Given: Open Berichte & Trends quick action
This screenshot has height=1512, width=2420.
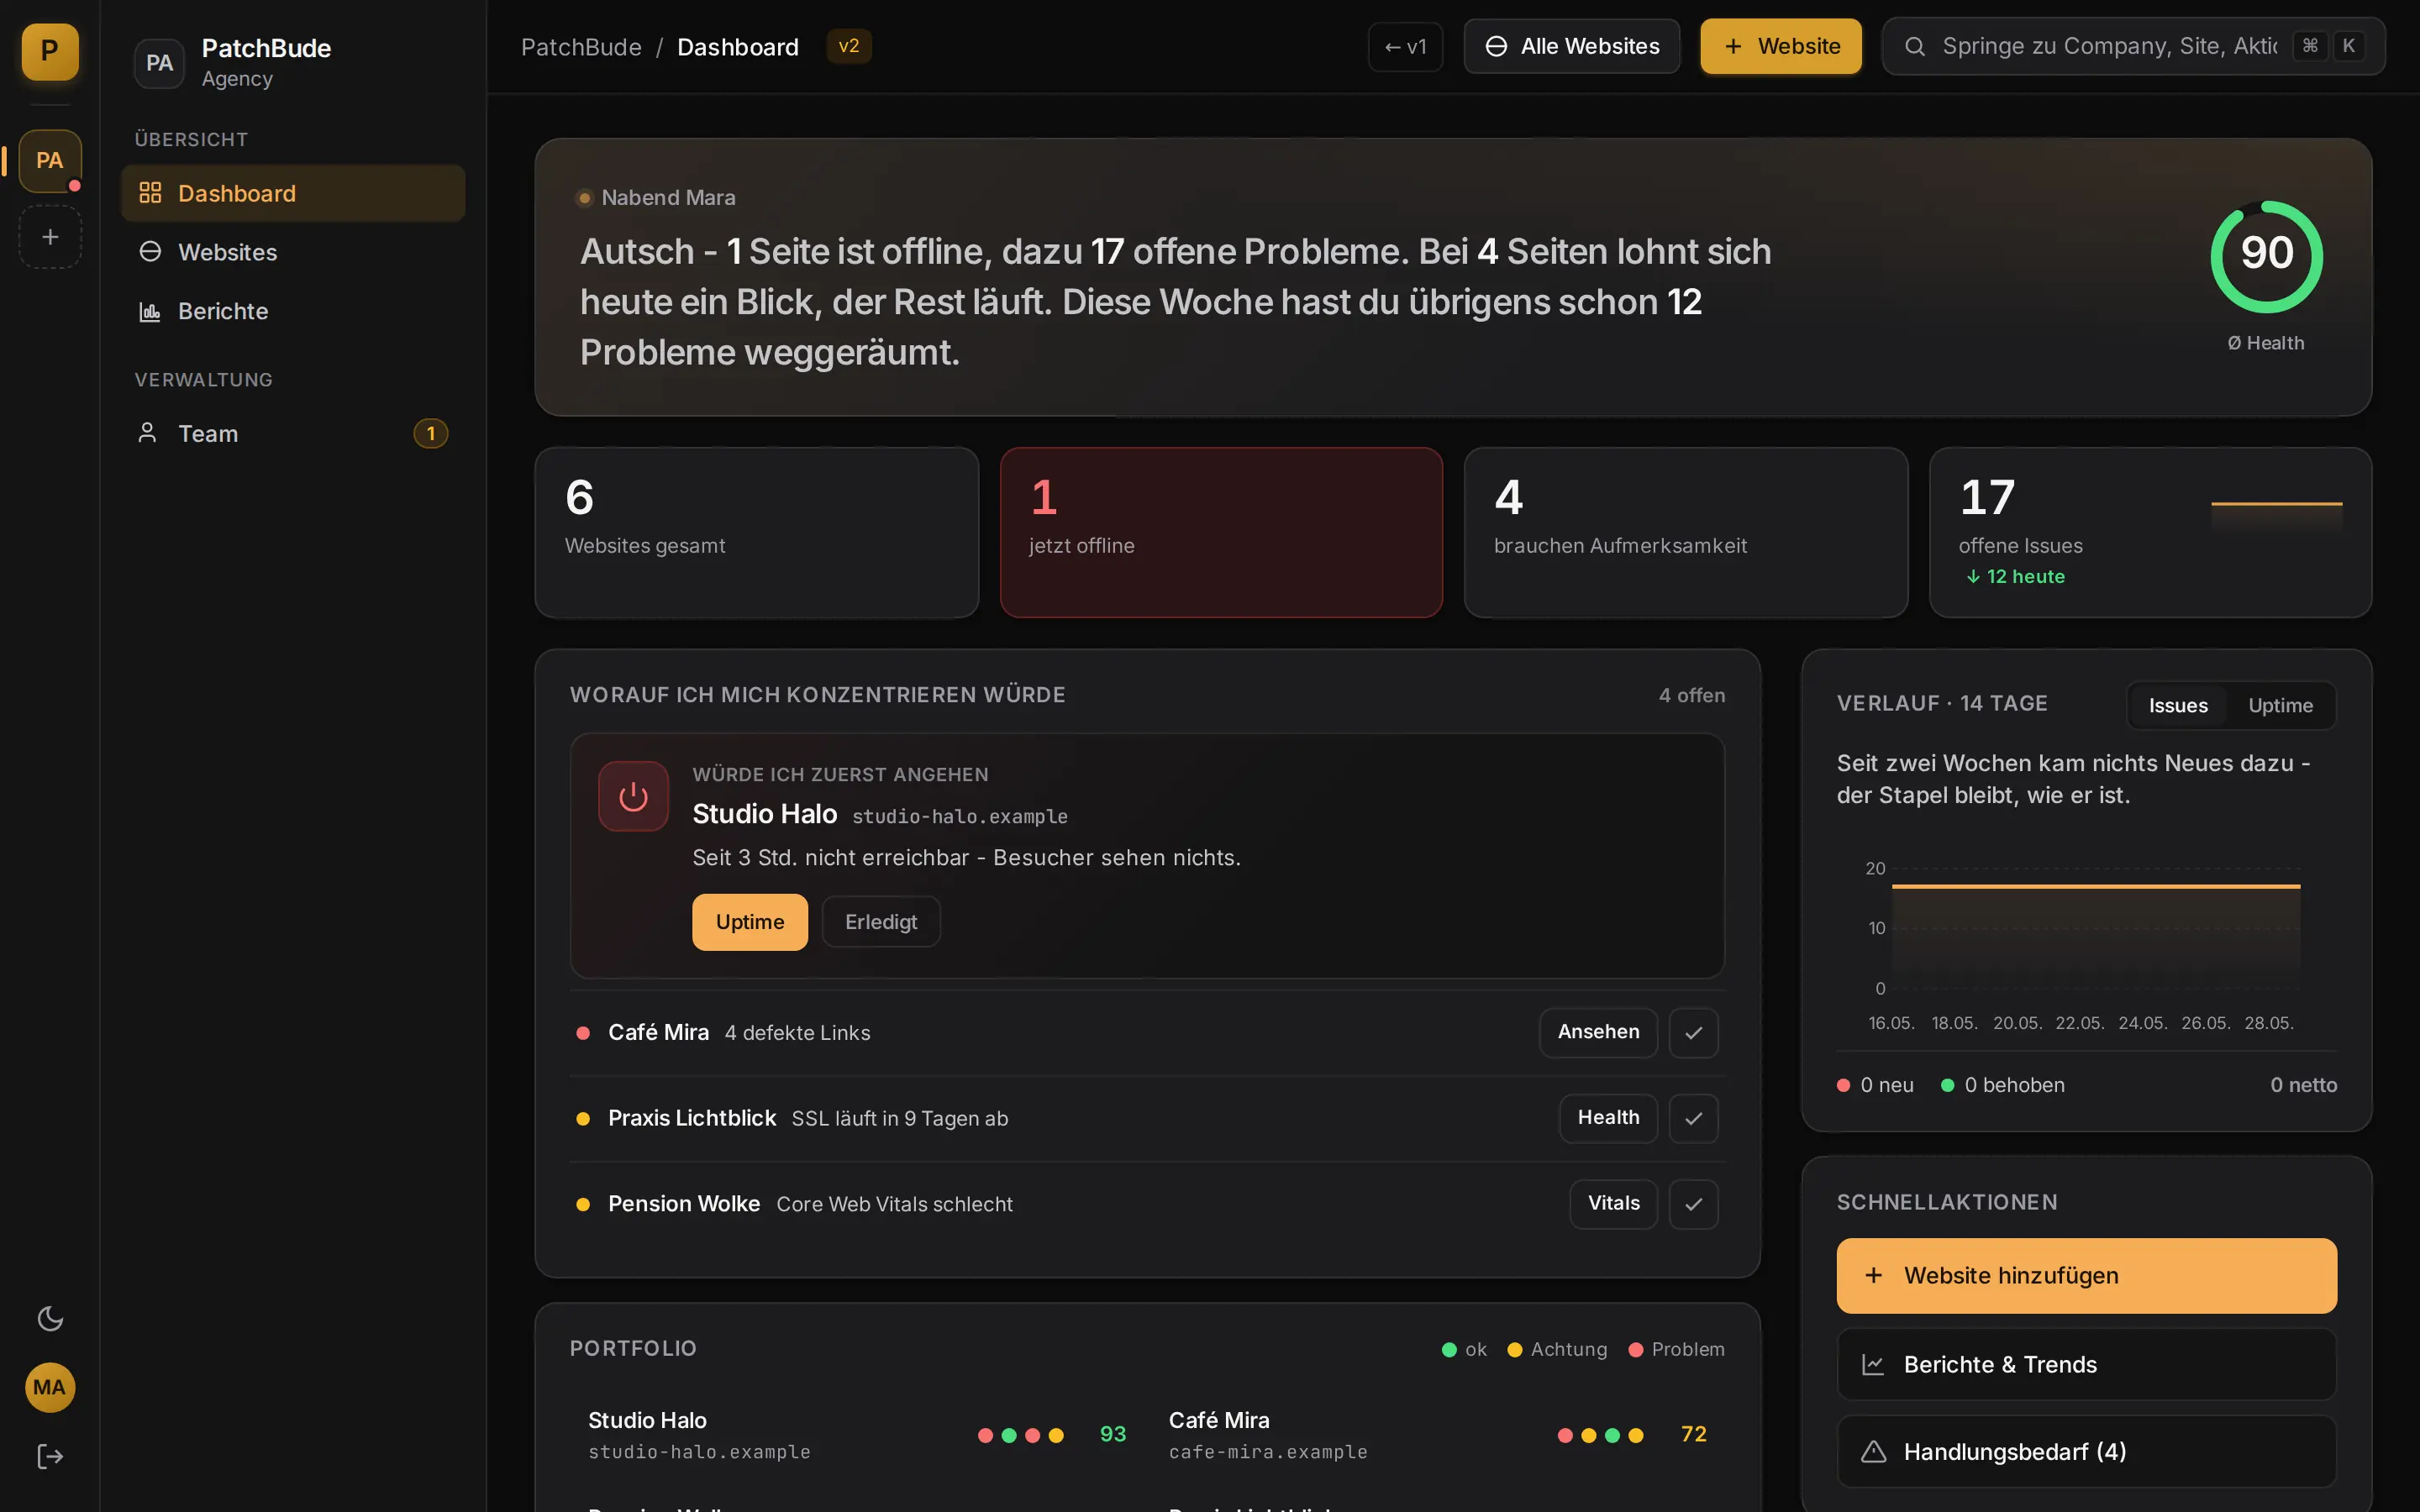Looking at the screenshot, I should (x=2086, y=1365).
